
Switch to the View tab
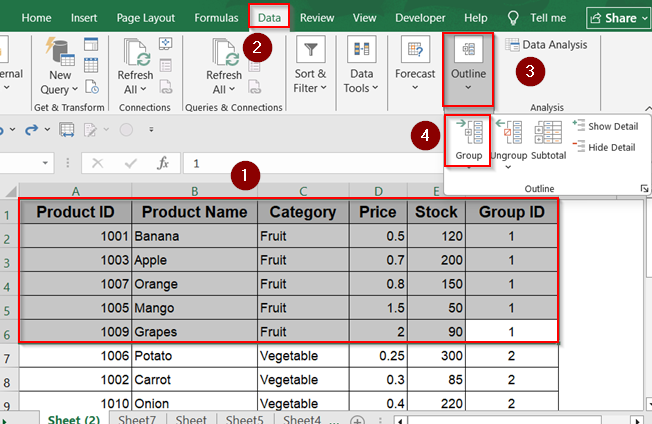coord(364,18)
